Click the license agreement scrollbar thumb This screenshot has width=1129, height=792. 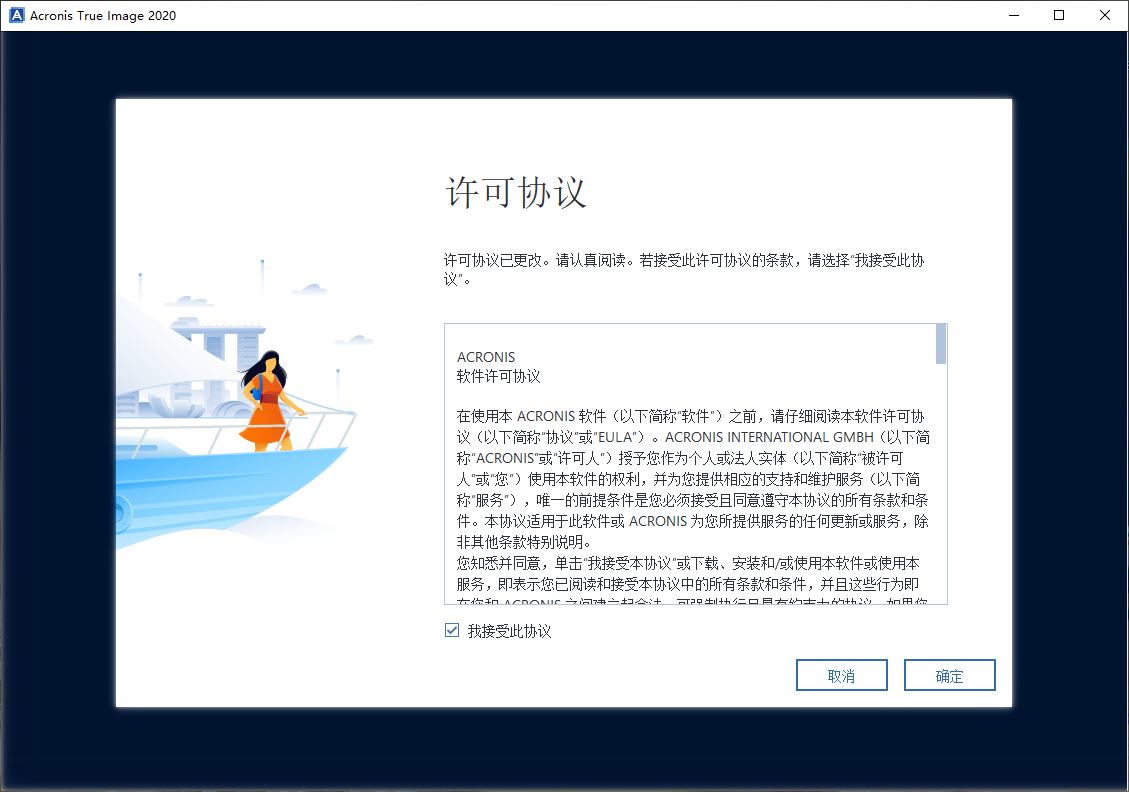tap(940, 344)
